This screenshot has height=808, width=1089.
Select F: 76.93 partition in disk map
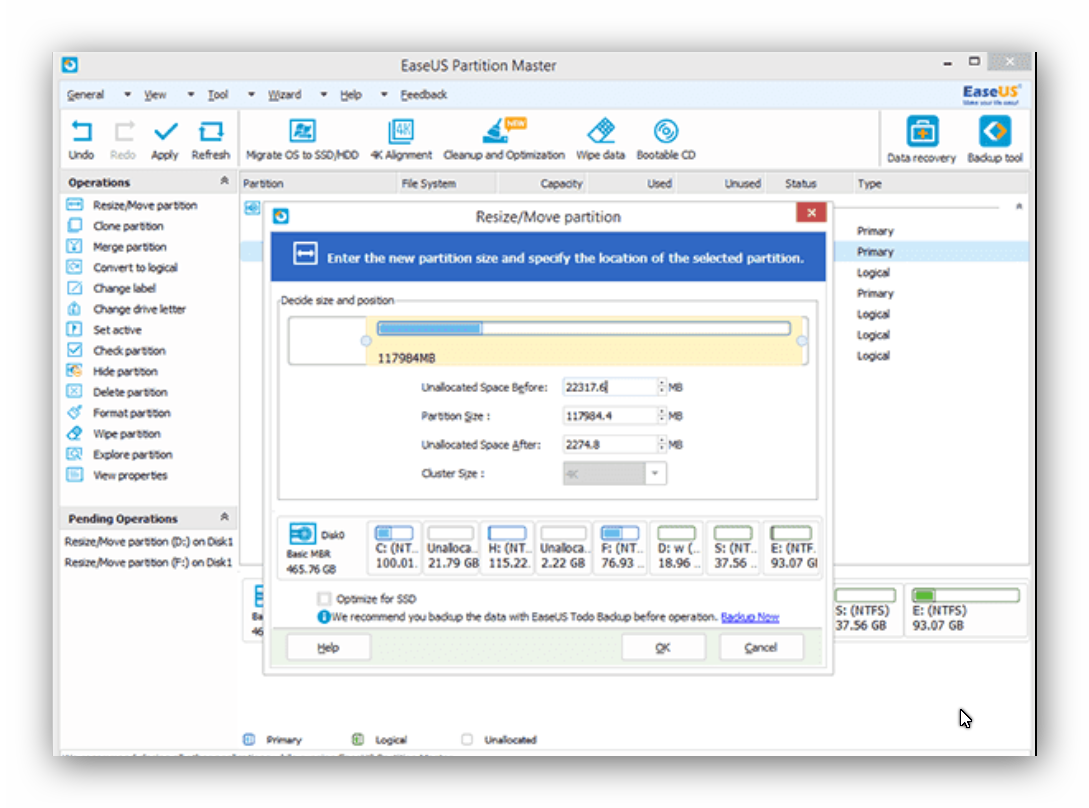pos(620,547)
